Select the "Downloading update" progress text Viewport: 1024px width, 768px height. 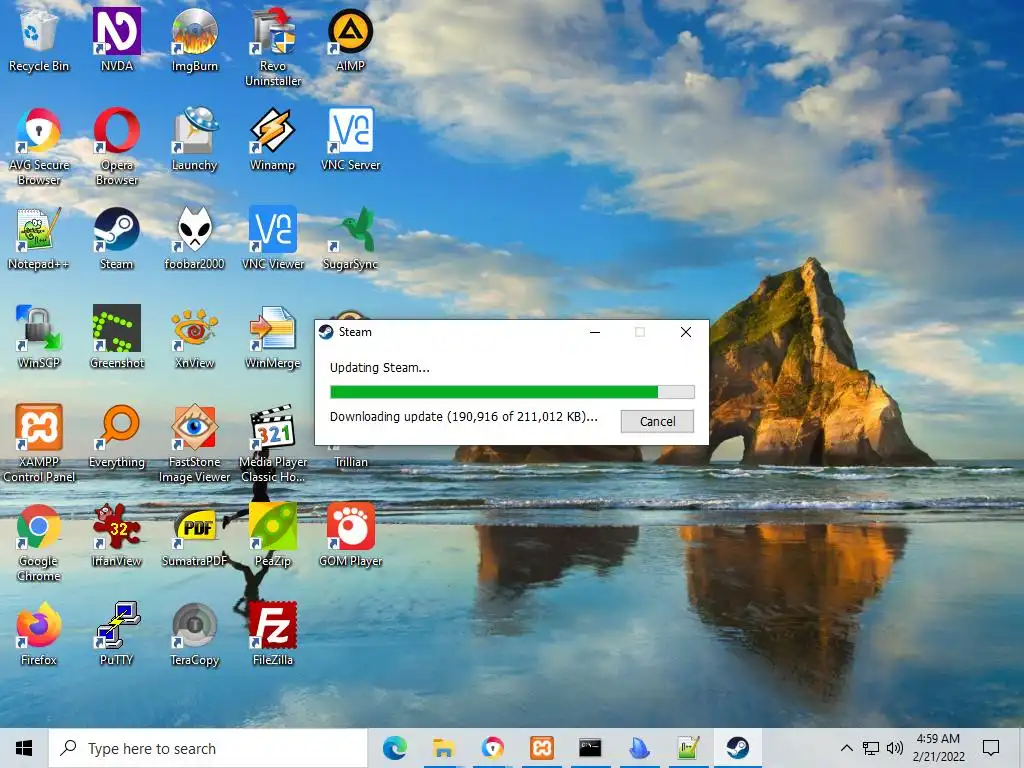(x=463, y=417)
